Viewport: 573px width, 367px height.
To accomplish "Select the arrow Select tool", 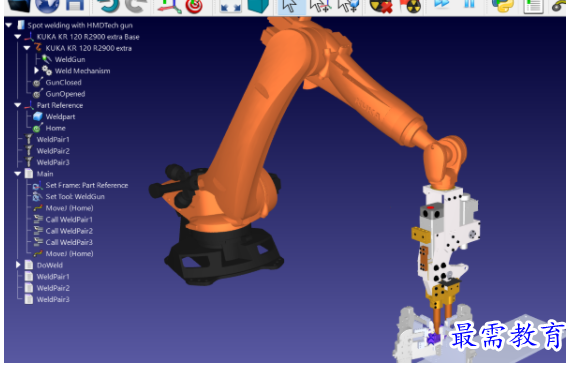I will pyautogui.click(x=291, y=5).
